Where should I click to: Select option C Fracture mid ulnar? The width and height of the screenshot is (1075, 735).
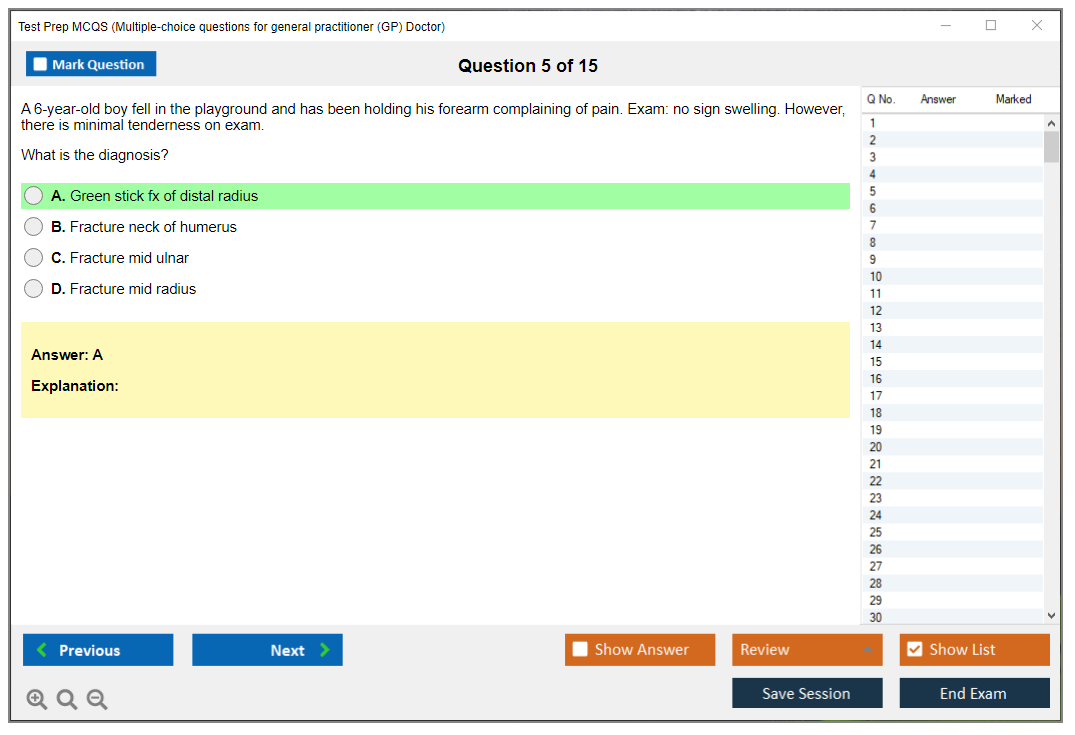(34, 258)
